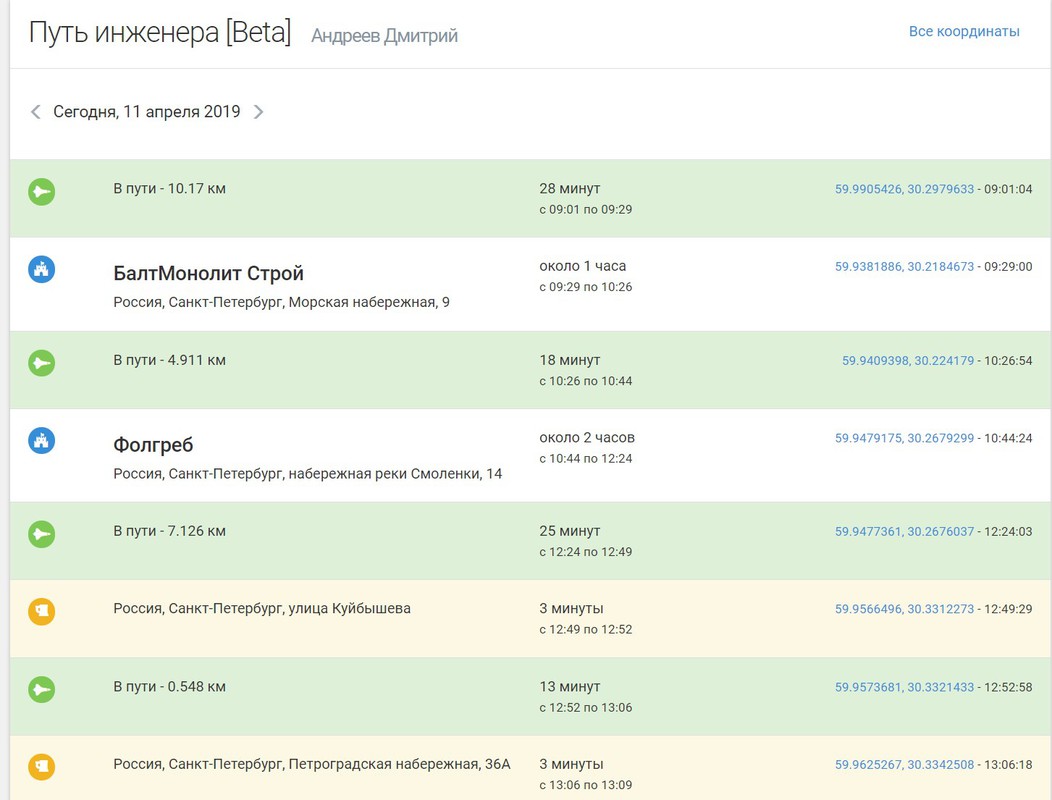Click the green travel icon for 4.911 км
This screenshot has height=800, width=1052.
point(42,363)
